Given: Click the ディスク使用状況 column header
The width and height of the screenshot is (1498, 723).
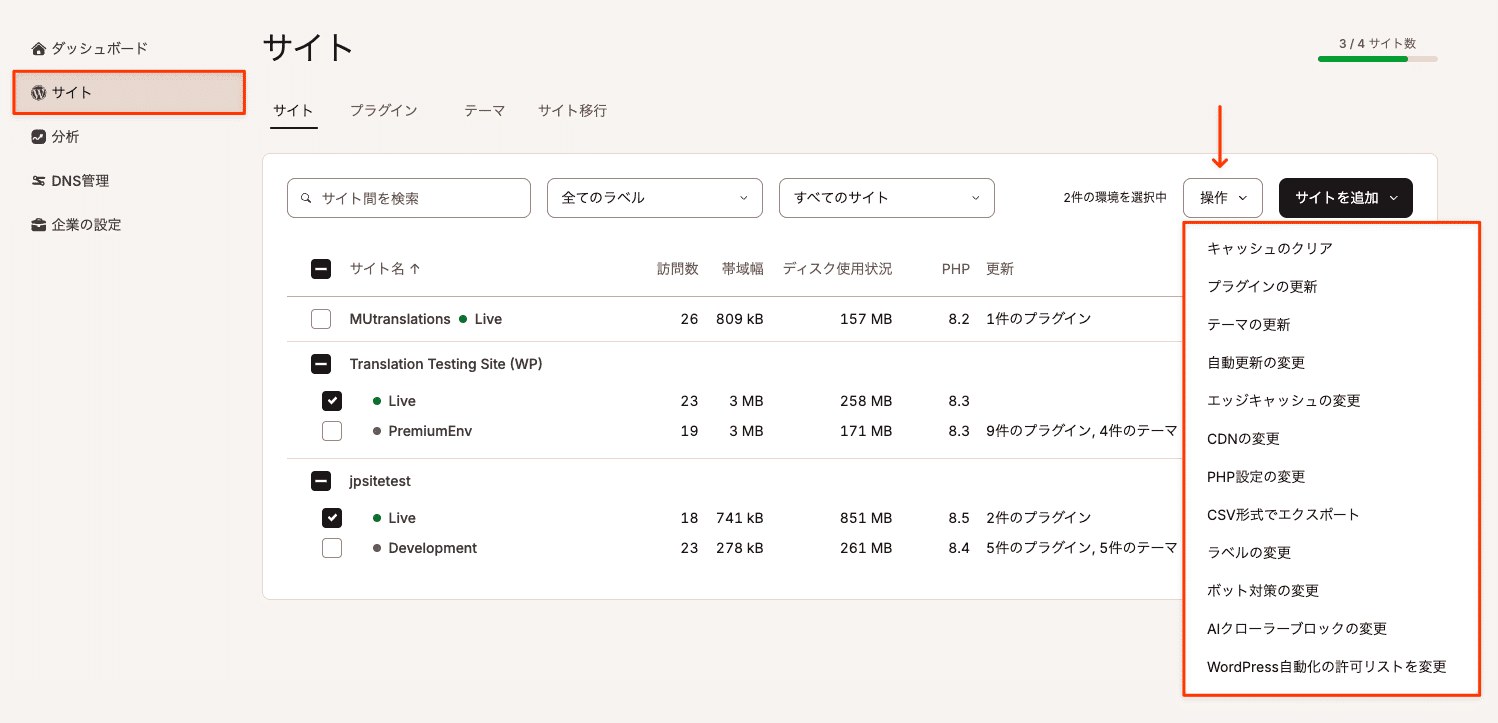Looking at the screenshot, I should 838,269.
